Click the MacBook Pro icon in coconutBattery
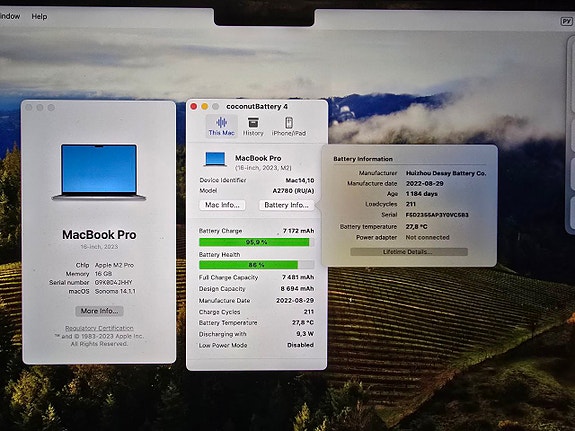Image resolution: width=575 pixels, height=431 pixels. 215,160
